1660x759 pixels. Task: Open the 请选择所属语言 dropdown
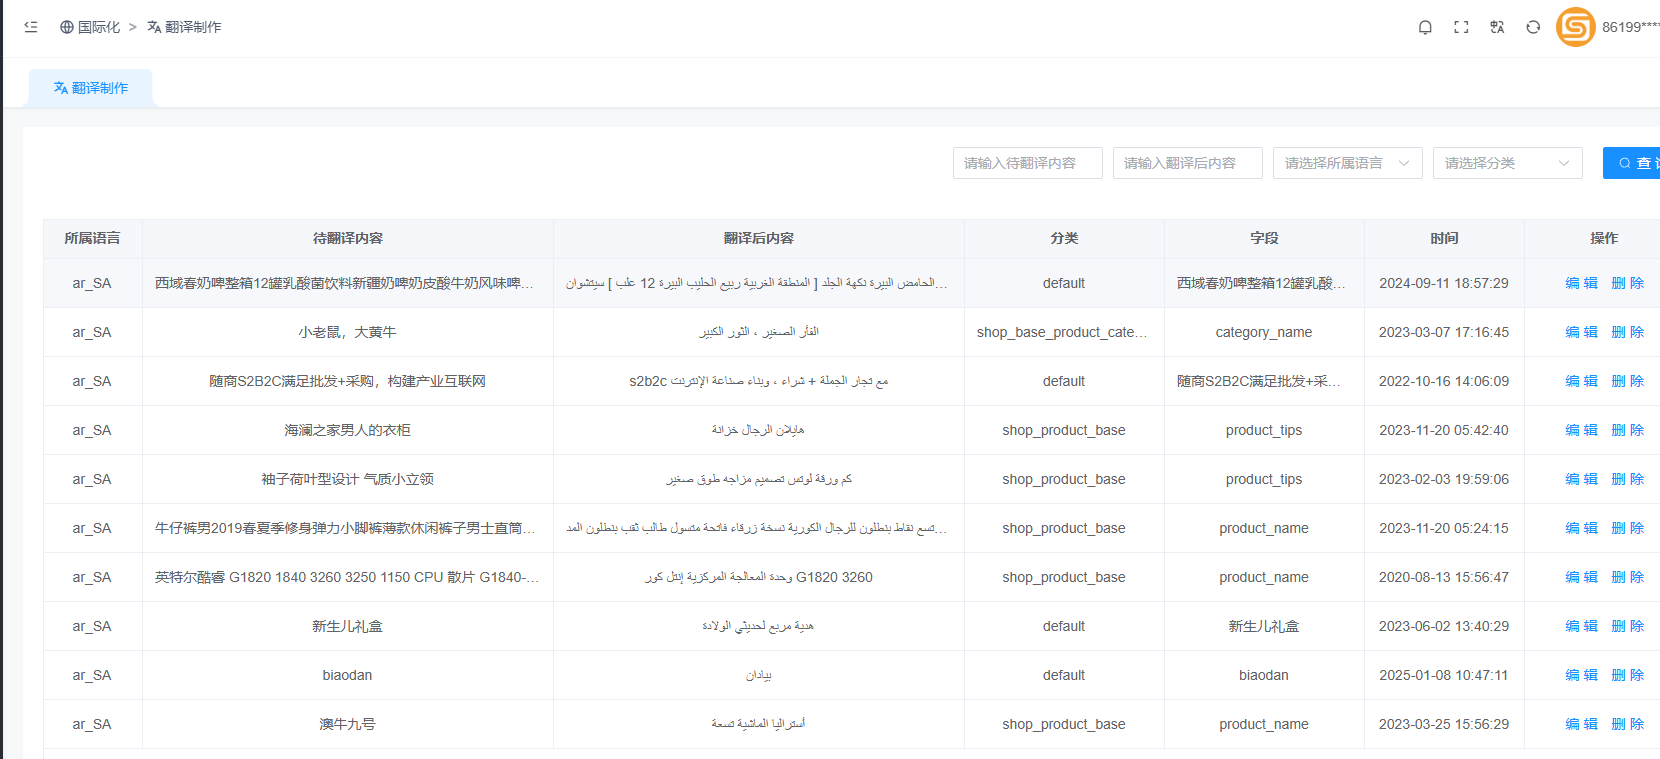point(1346,163)
